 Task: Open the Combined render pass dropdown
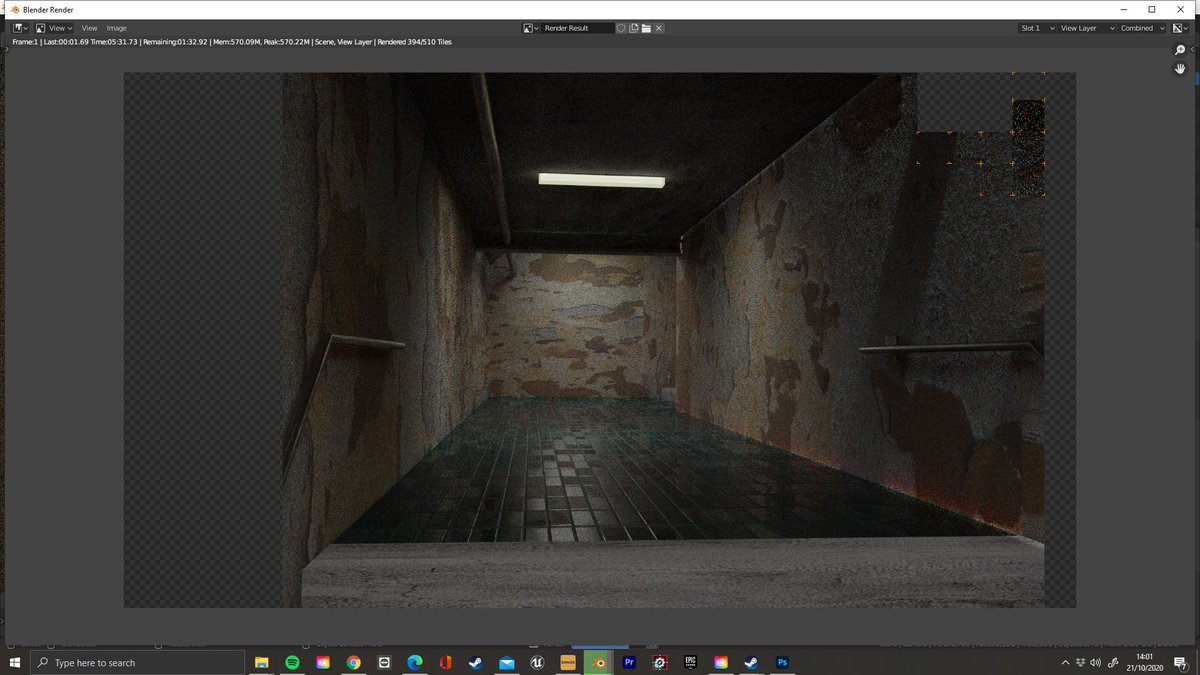[1143, 28]
